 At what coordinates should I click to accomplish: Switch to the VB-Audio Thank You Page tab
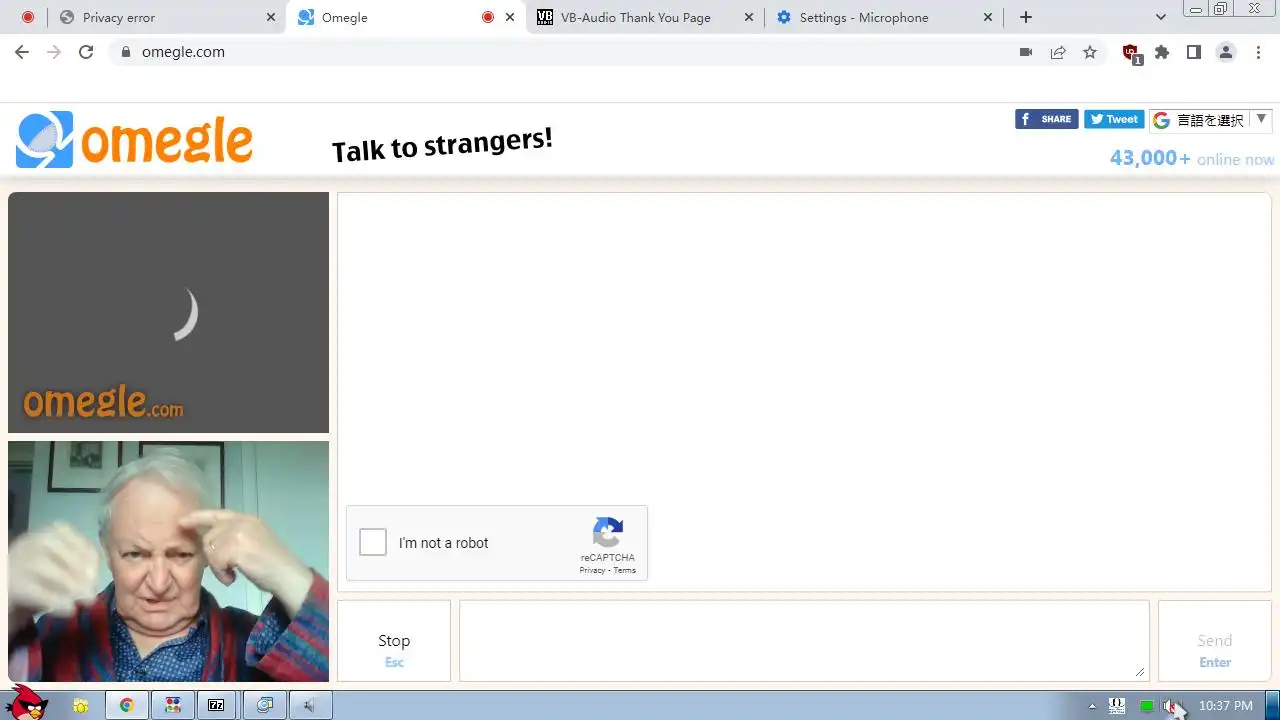click(x=645, y=17)
